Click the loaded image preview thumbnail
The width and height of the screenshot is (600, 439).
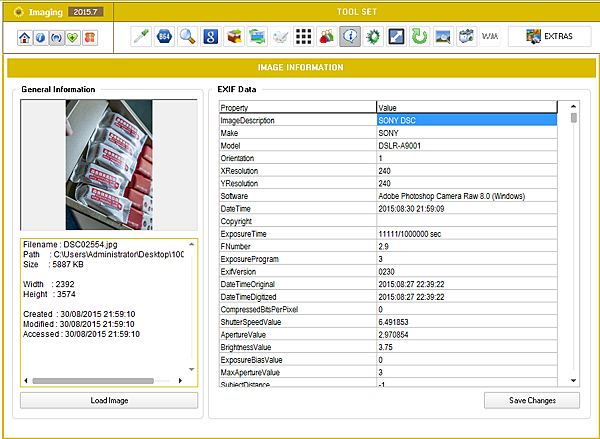click(x=109, y=165)
